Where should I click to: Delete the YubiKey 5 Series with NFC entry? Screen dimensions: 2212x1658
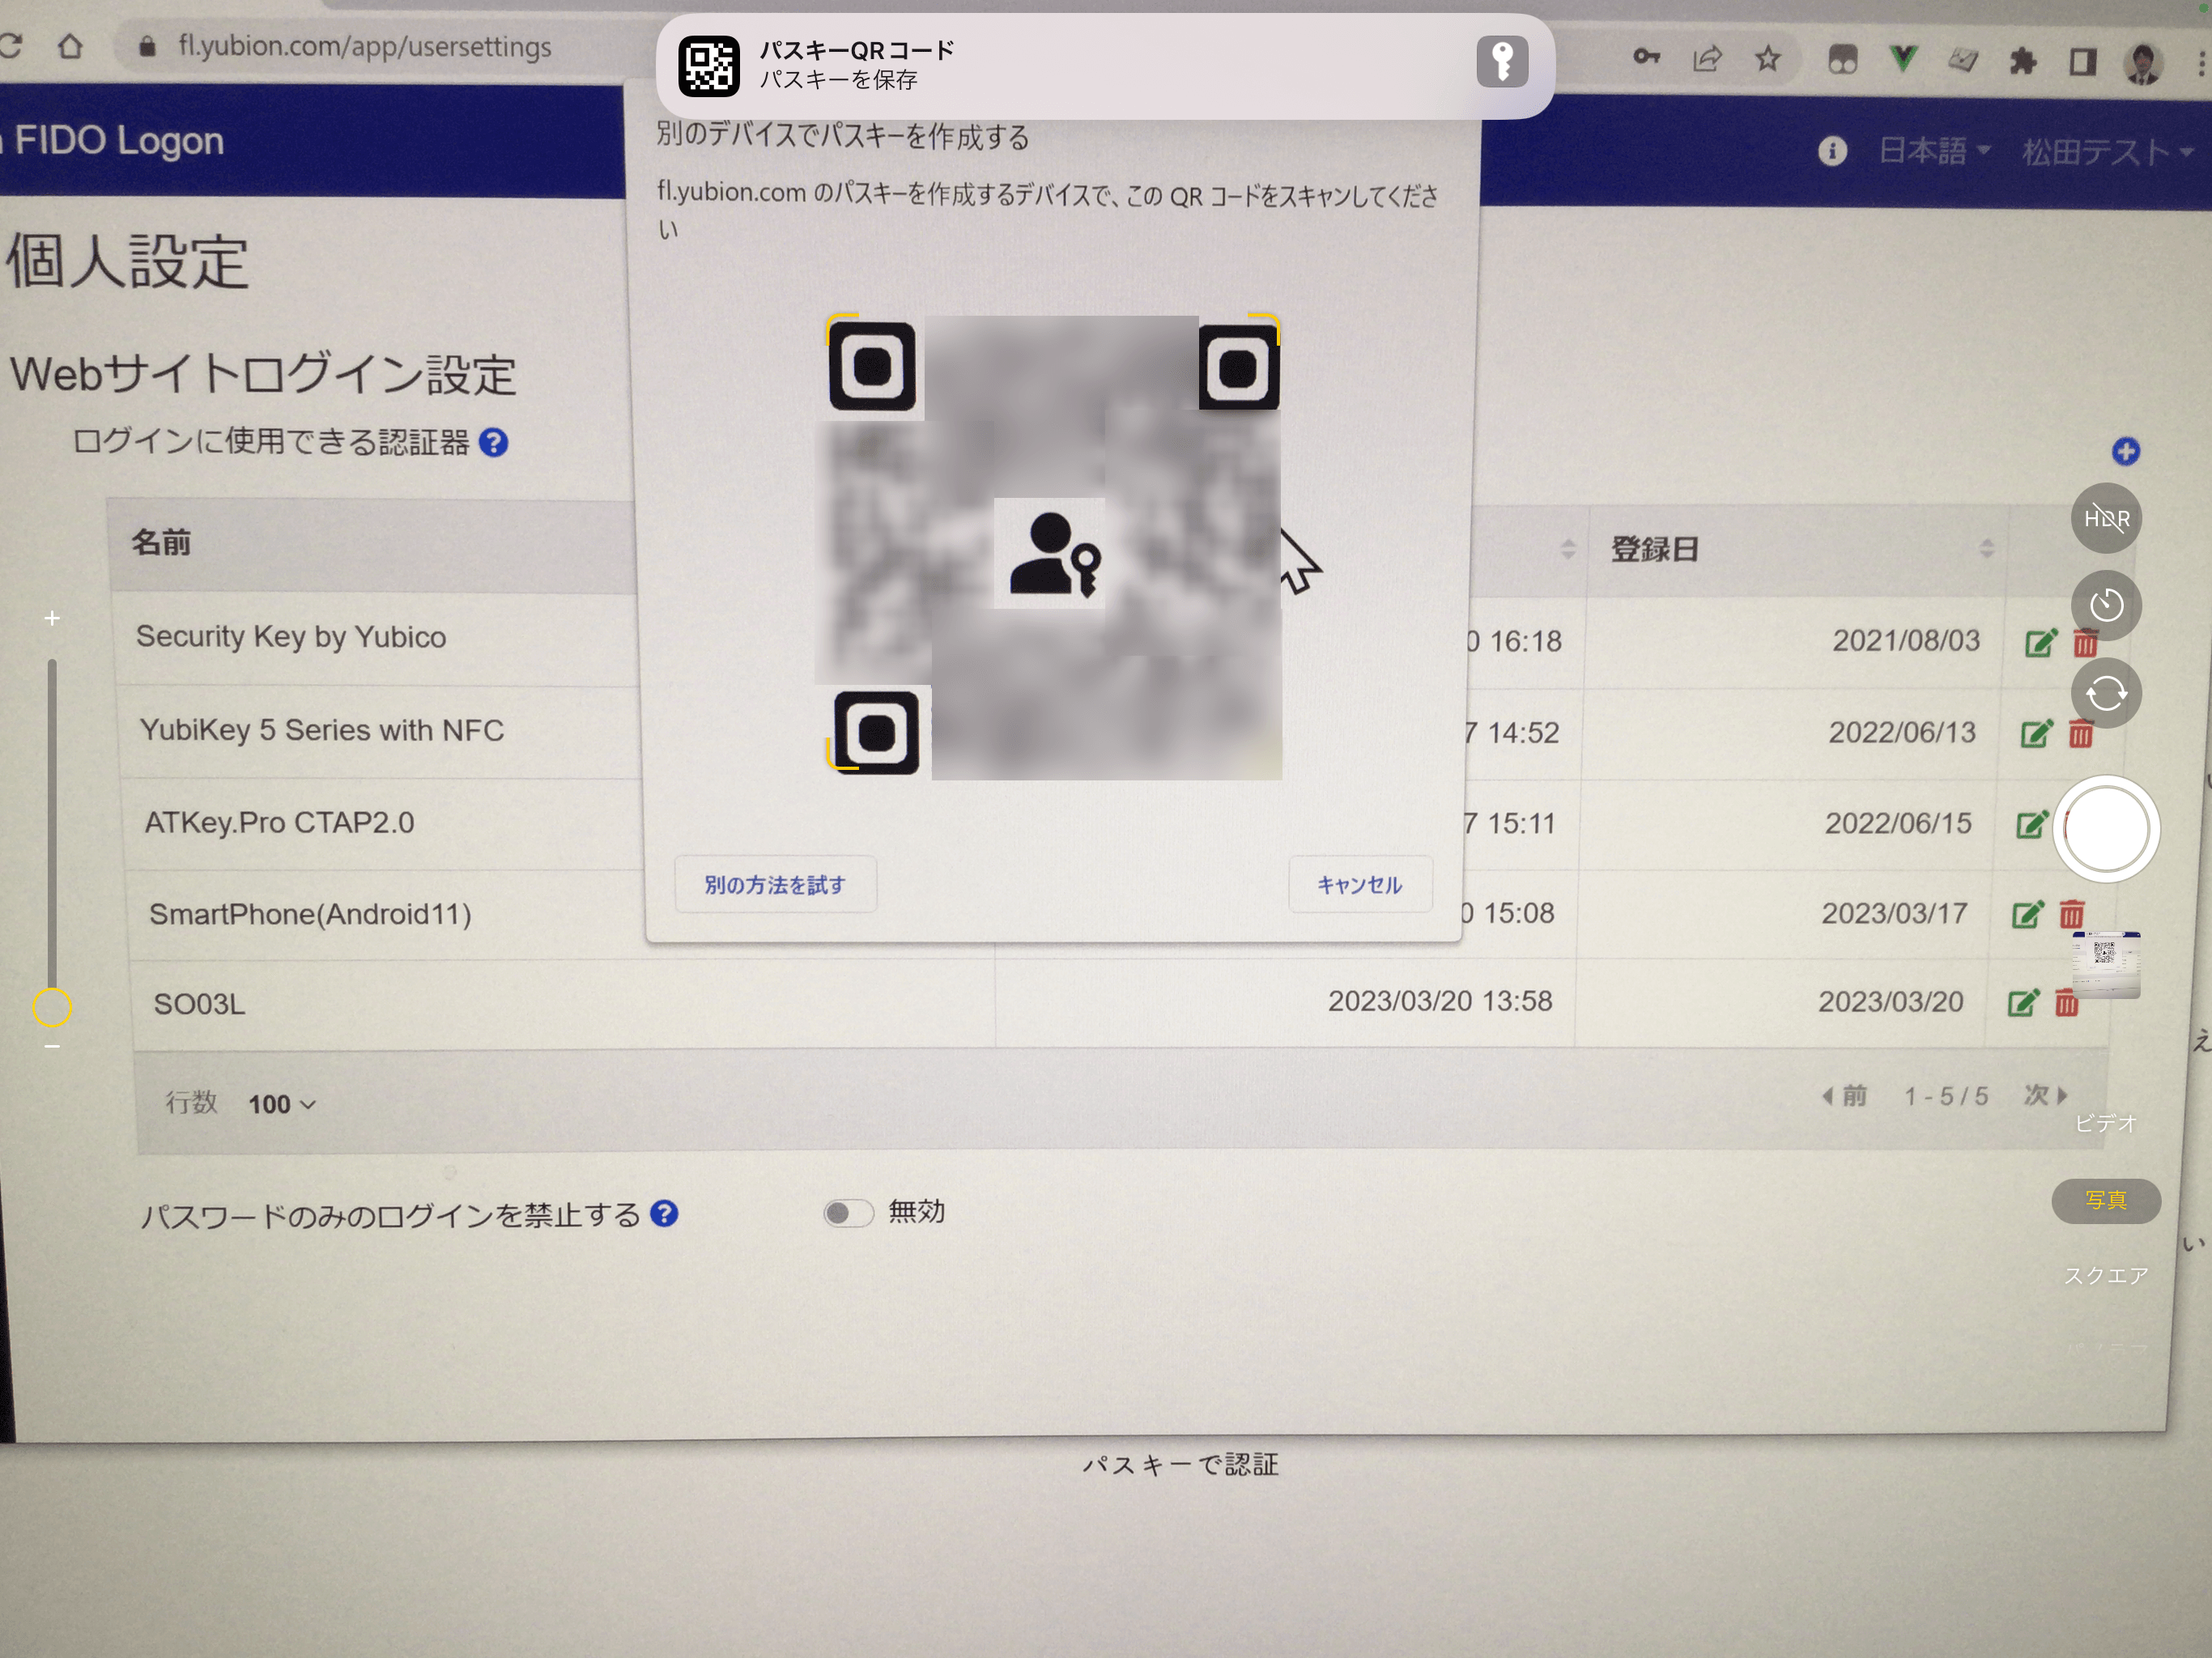[x=2081, y=733]
